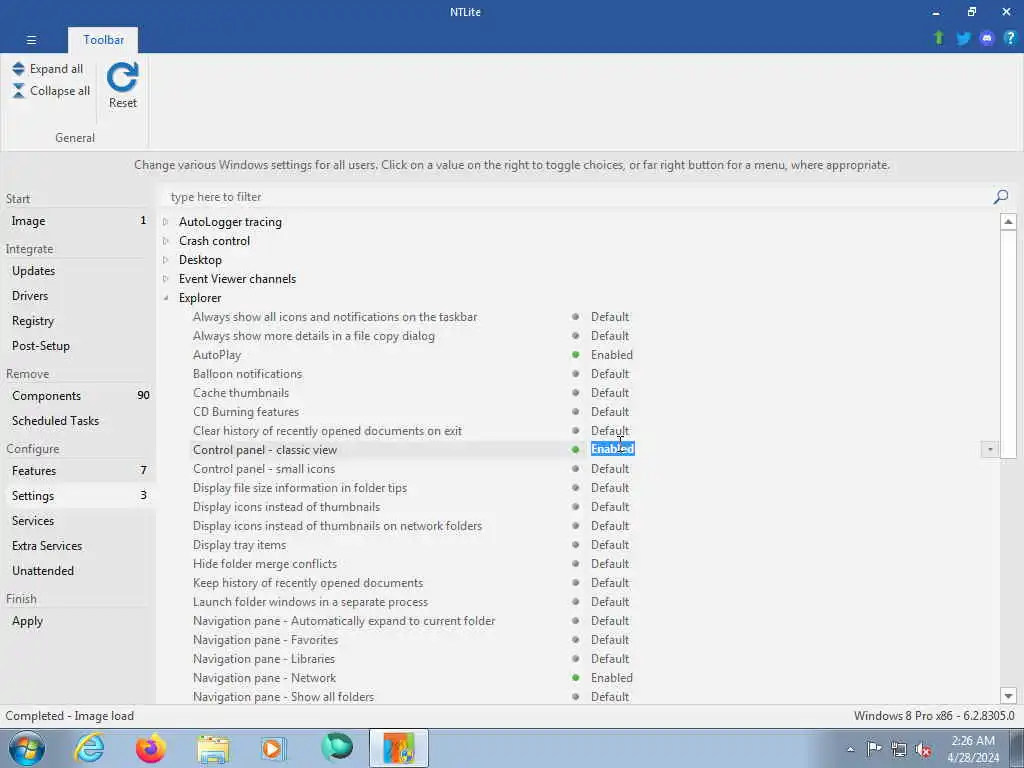Screen dimensions: 1024x768
Task: Click the Collapse all hourglass icon
Action: coord(18,91)
